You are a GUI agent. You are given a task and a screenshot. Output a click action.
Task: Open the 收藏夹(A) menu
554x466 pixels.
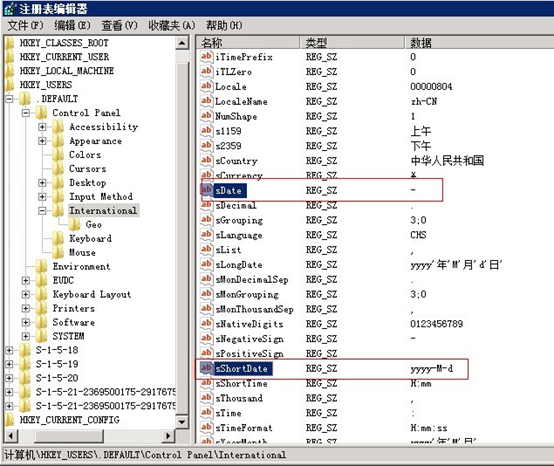171,25
